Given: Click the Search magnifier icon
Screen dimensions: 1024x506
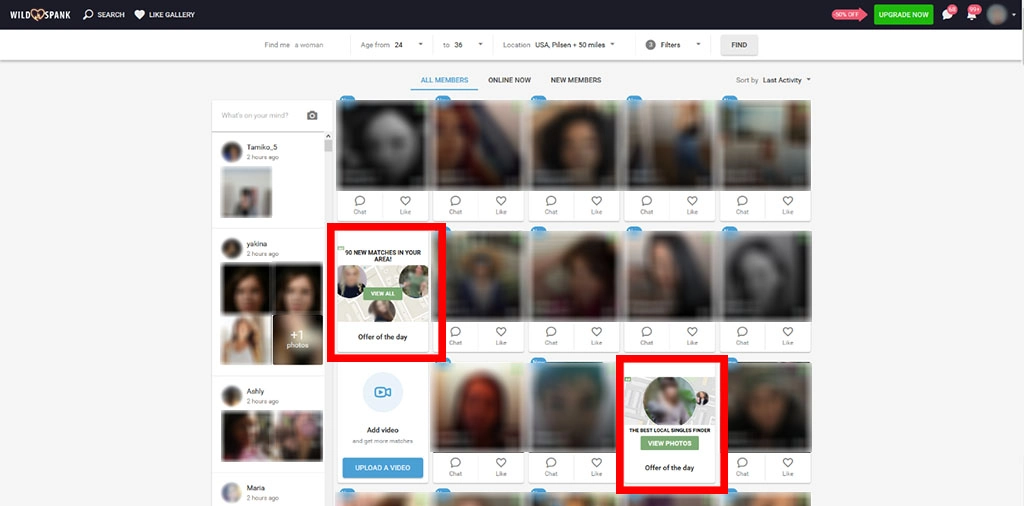Looking at the screenshot, I should (x=88, y=14).
